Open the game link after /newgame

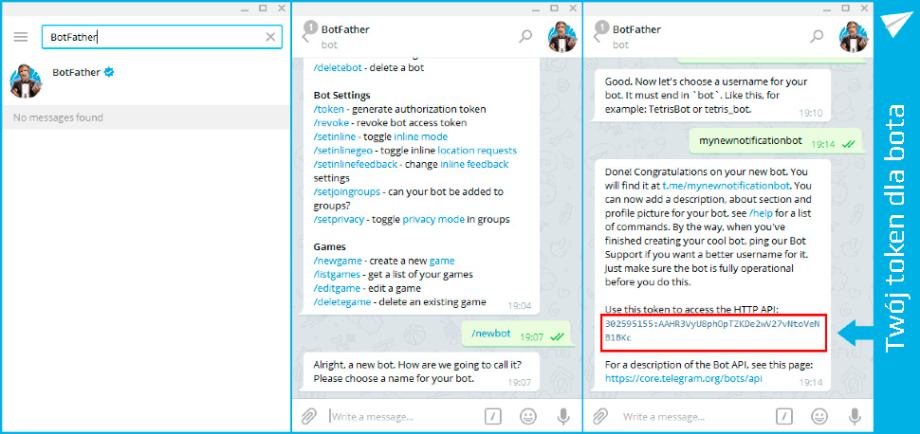(x=442, y=260)
